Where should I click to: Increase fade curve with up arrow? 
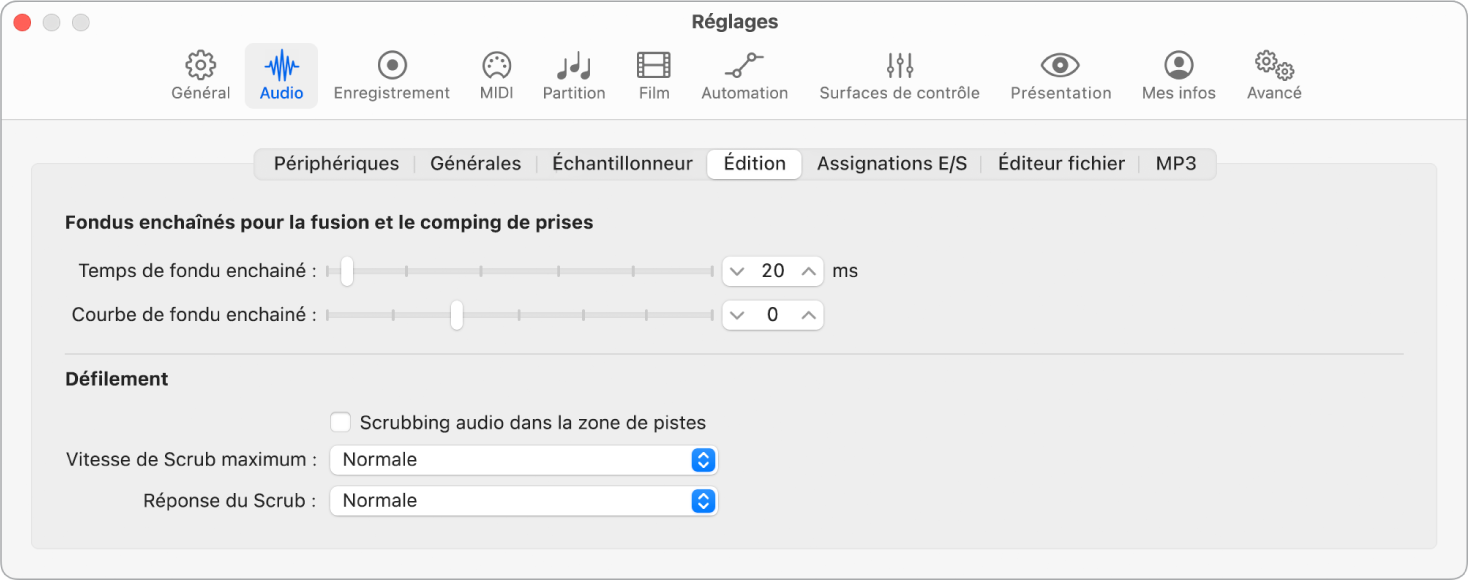[809, 315]
